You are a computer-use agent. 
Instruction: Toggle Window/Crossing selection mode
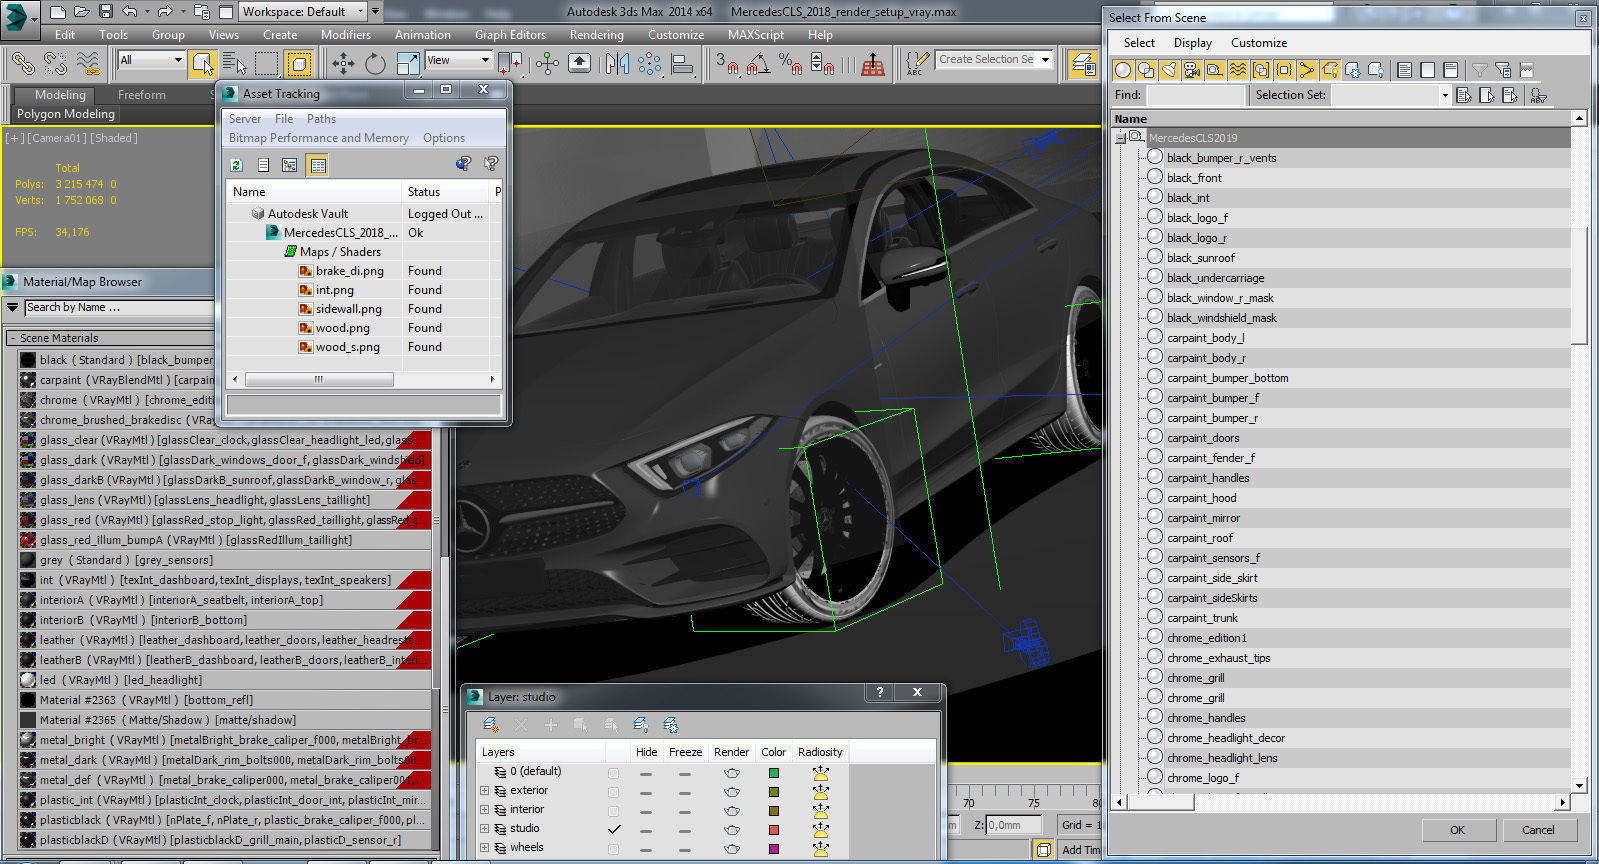click(x=299, y=64)
